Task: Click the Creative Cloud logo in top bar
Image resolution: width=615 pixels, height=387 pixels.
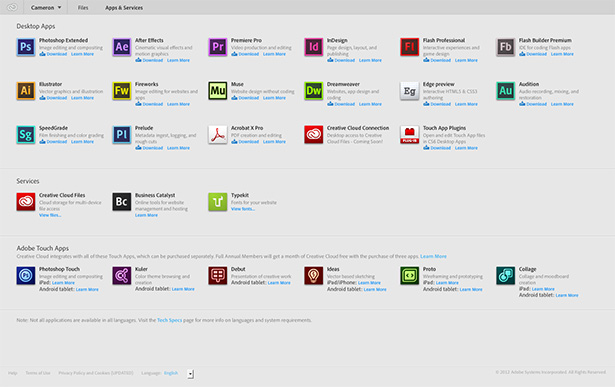Action: click(x=12, y=7)
